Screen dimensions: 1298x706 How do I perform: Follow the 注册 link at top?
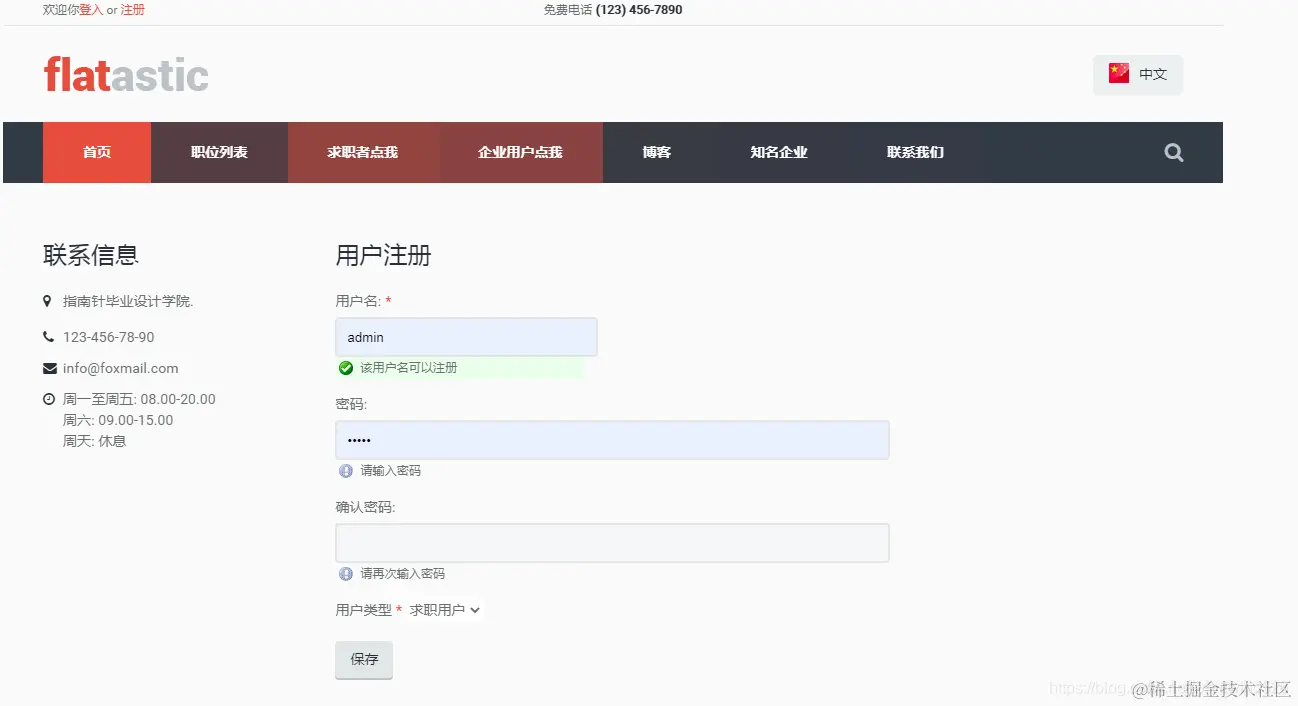click(133, 10)
